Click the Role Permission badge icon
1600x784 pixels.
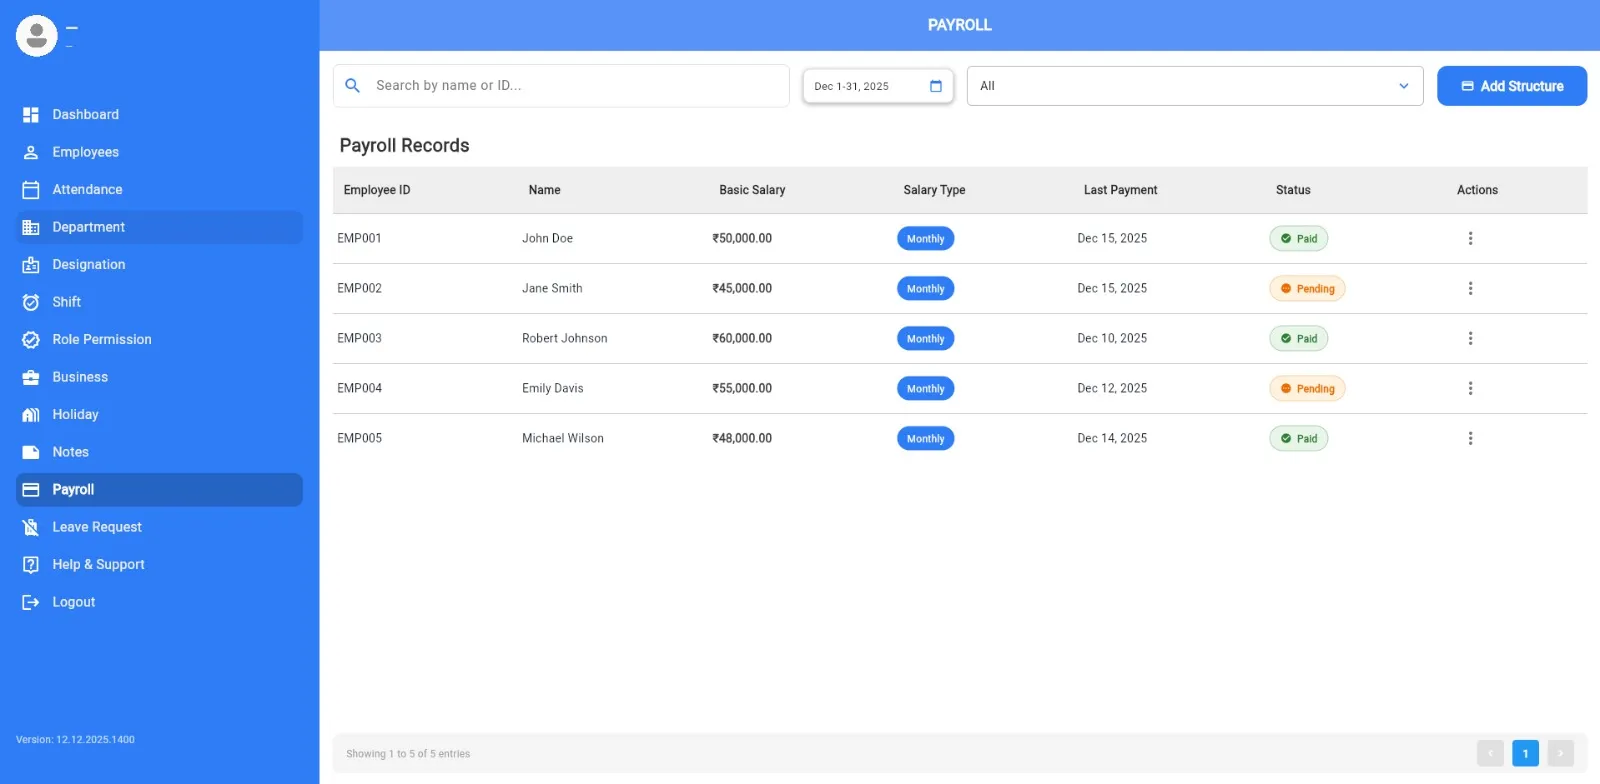click(31, 340)
